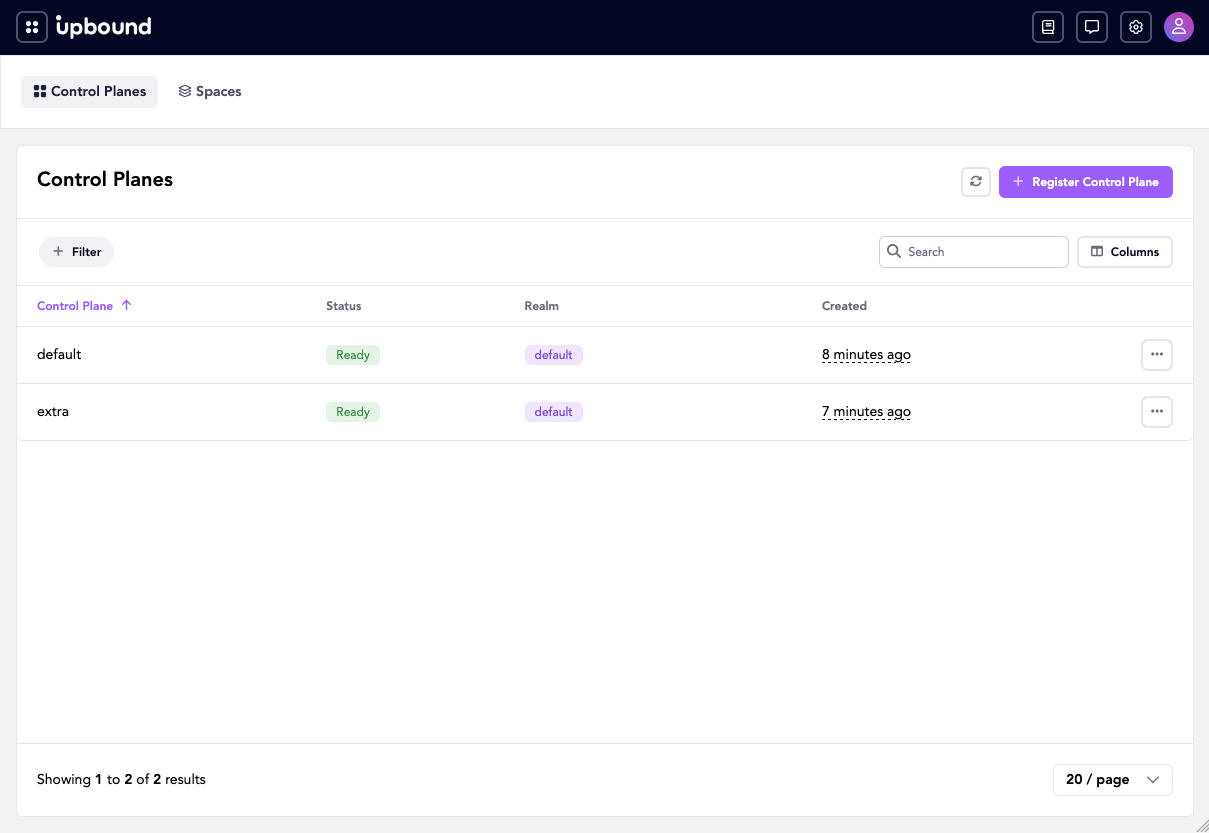Open actions menu for extra control plane
This screenshot has width=1209, height=833.
click(x=1157, y=412)
